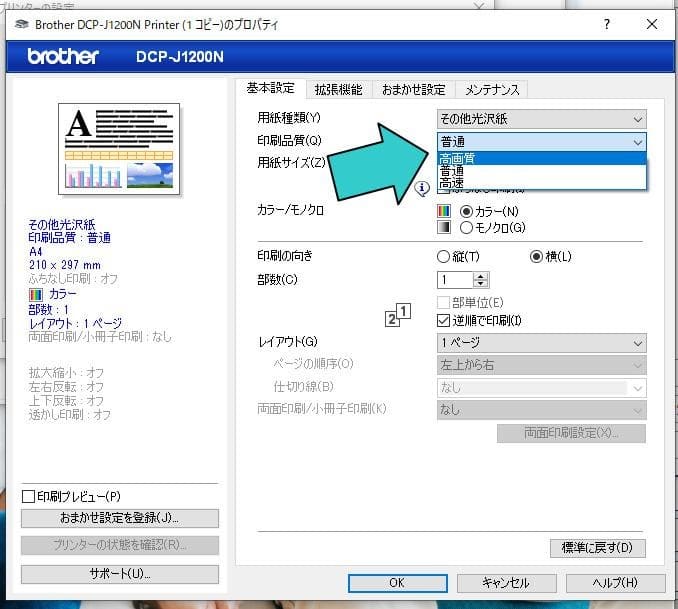Click the 両面印刷設定(X) button

[571, 433]
